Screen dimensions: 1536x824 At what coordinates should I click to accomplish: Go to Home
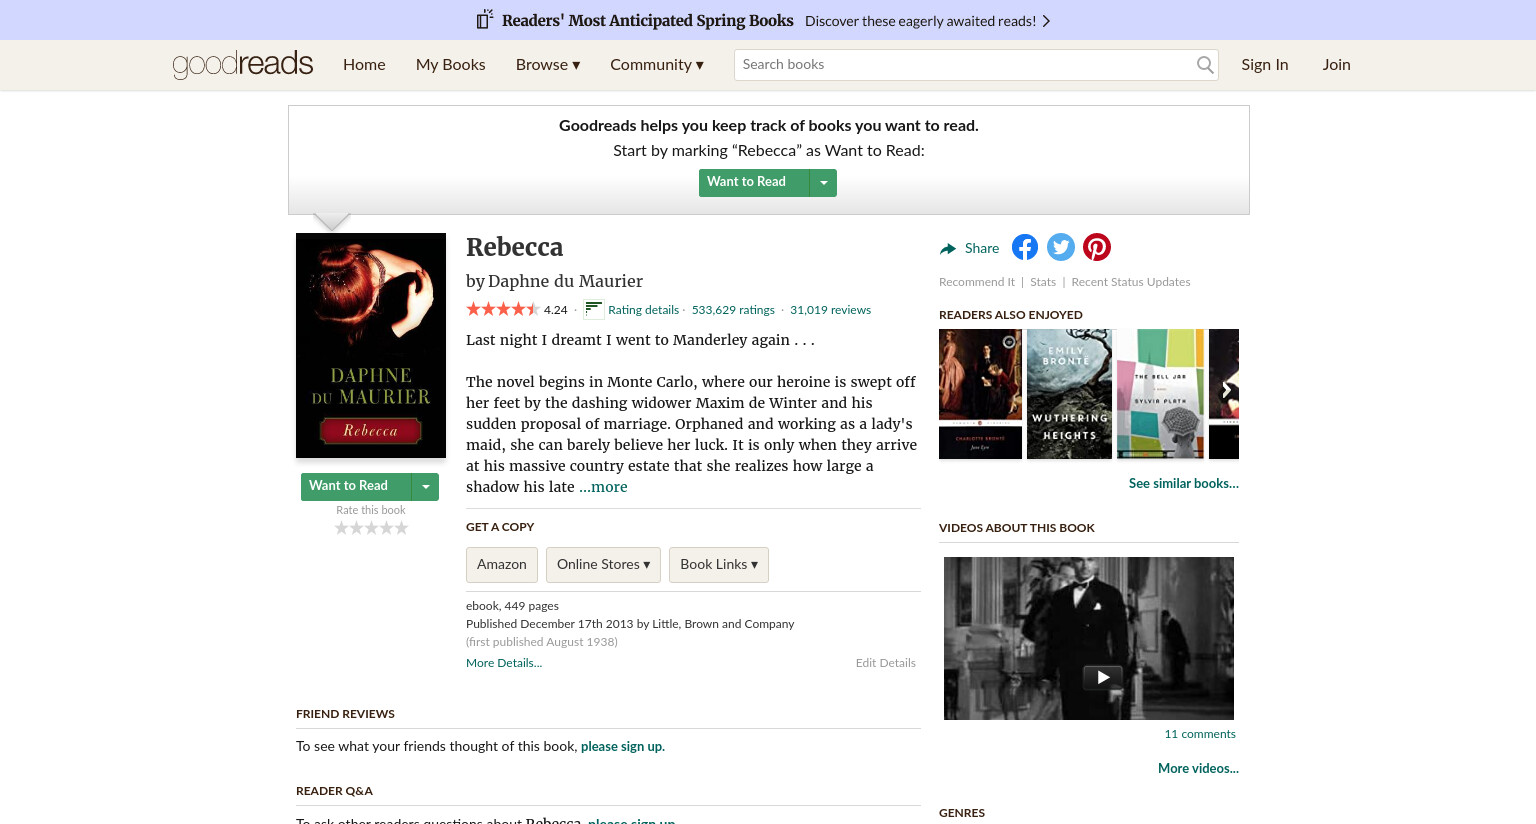click(364, 65)
